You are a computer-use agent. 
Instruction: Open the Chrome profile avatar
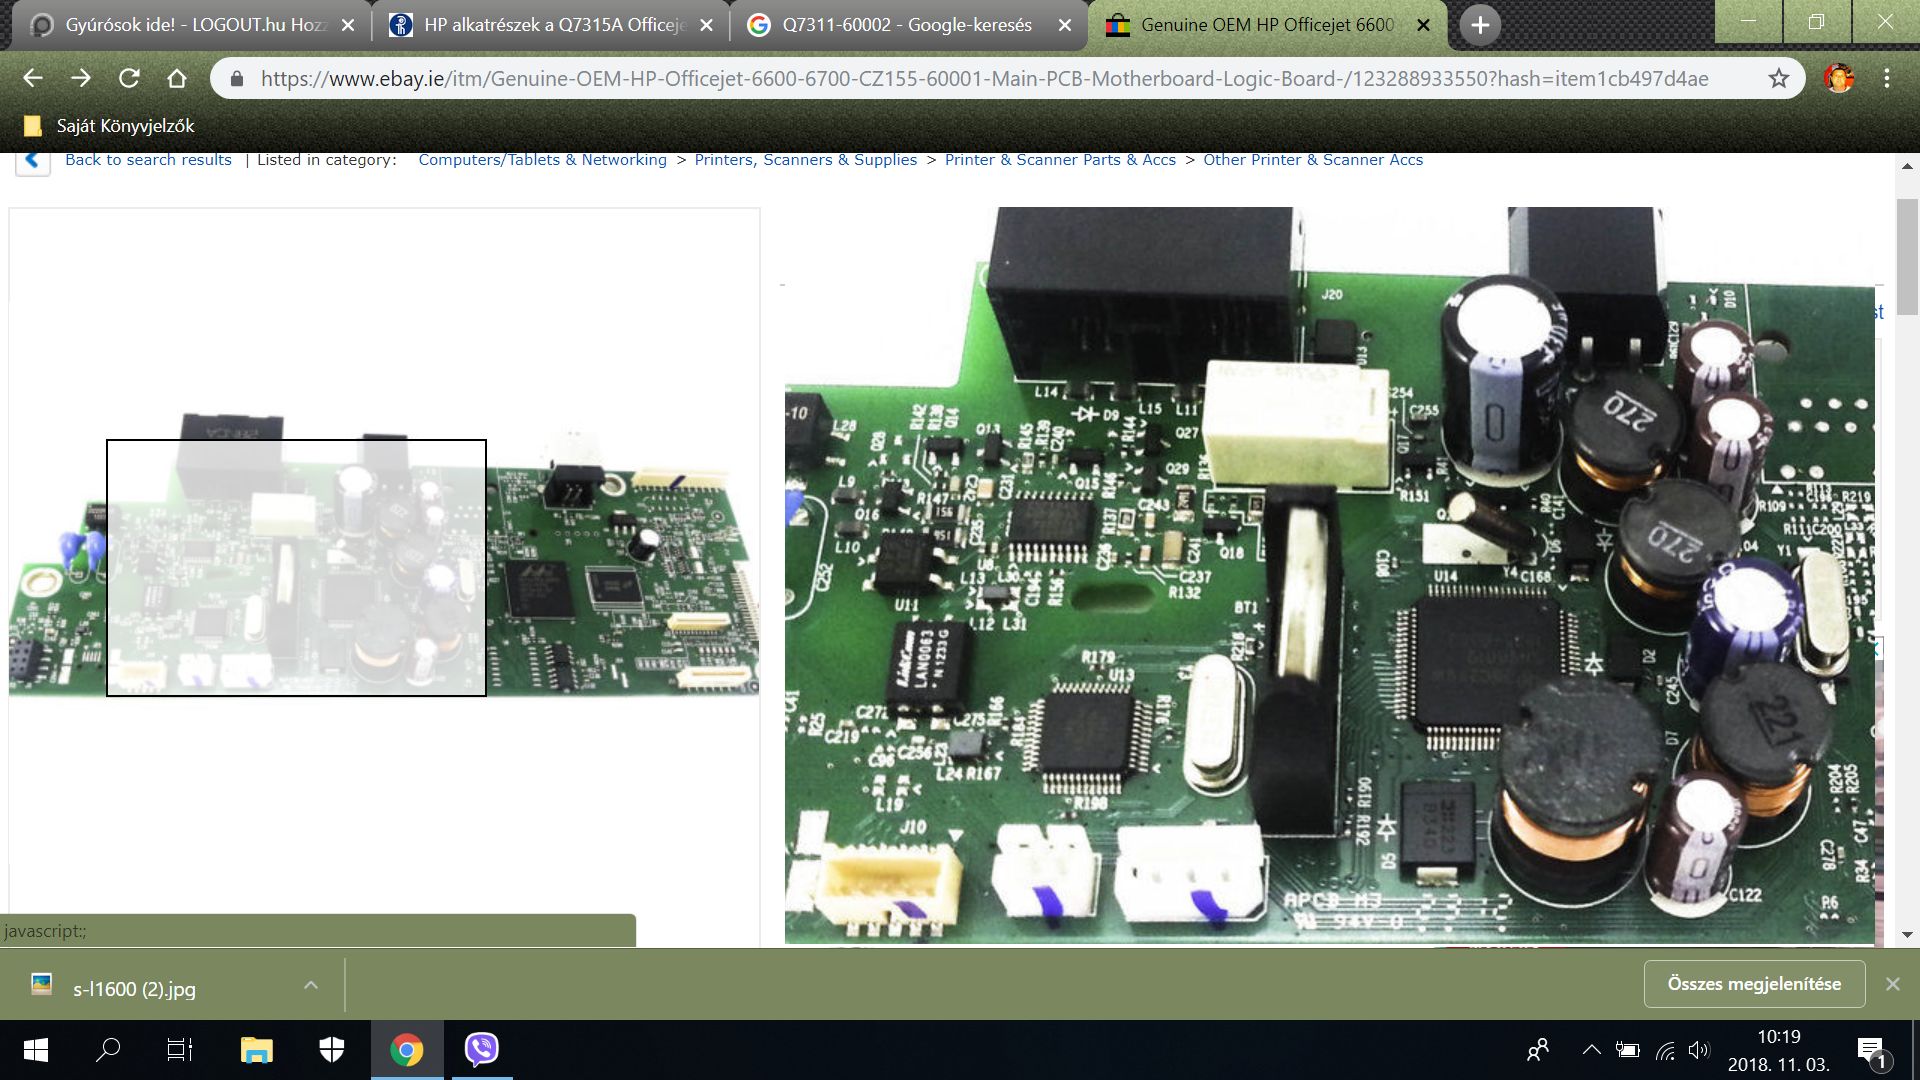point(1838,78)
